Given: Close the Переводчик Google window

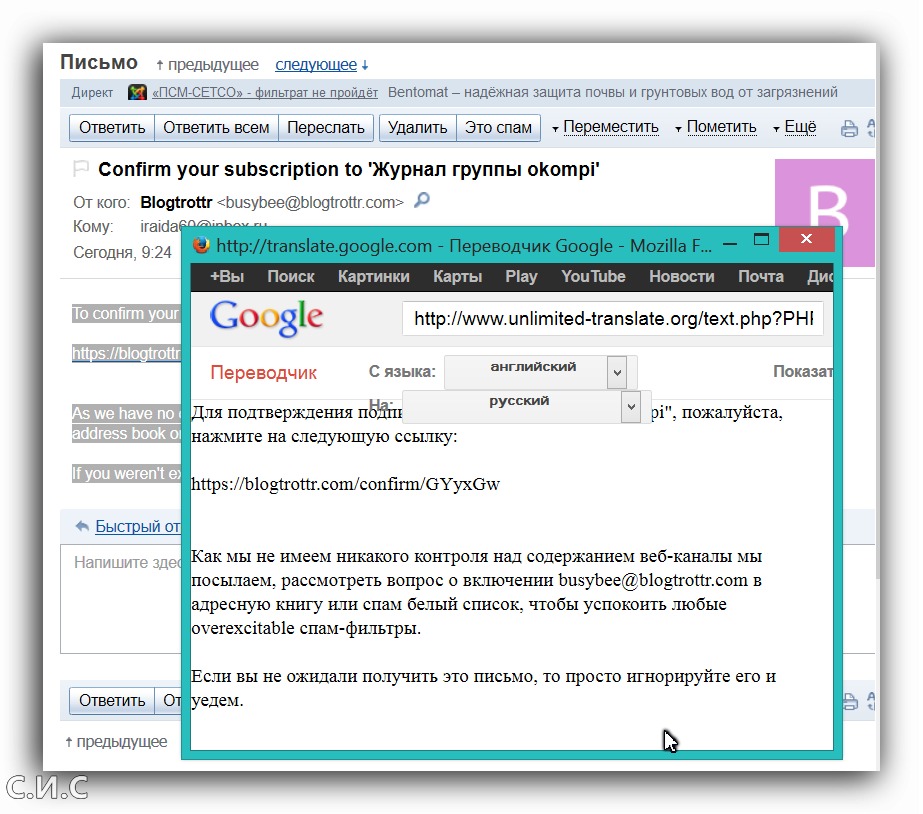Looking at the screenshot, I should pos(806,238).
